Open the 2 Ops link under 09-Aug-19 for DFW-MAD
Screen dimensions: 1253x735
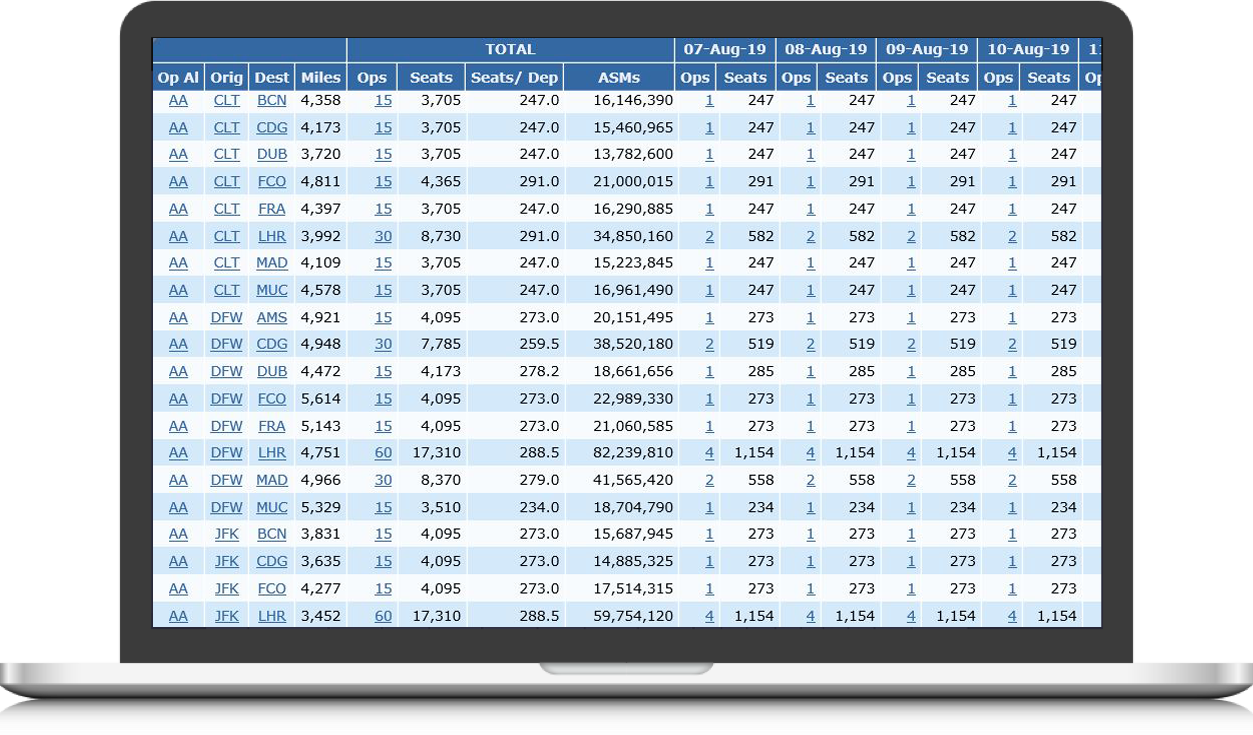point(910,480)
